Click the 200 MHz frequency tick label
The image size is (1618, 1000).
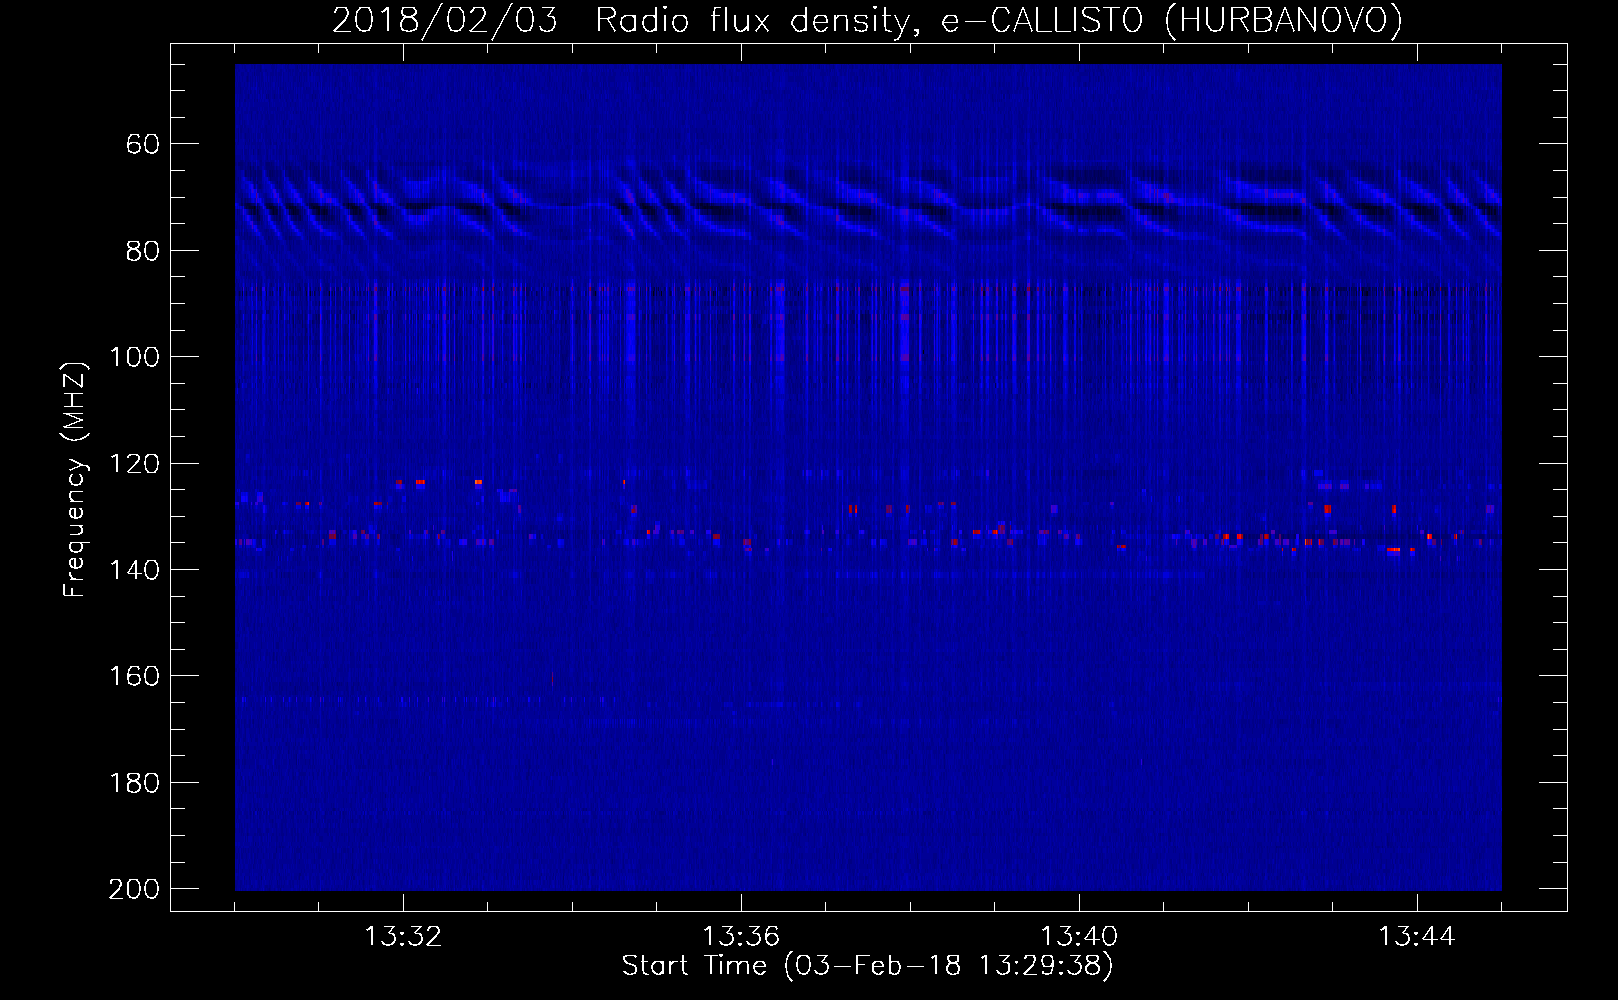coord(134,889)
